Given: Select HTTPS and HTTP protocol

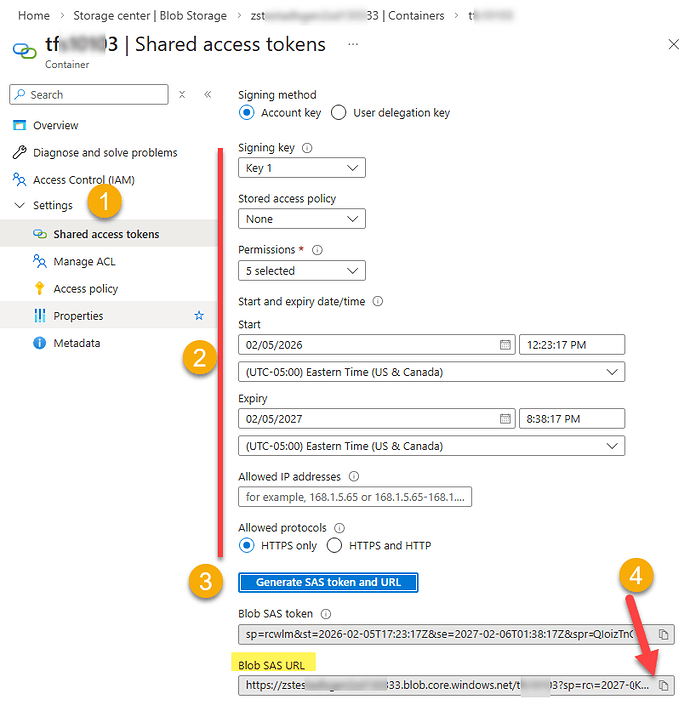Looking at the screenshot, I should click(335, 545).
